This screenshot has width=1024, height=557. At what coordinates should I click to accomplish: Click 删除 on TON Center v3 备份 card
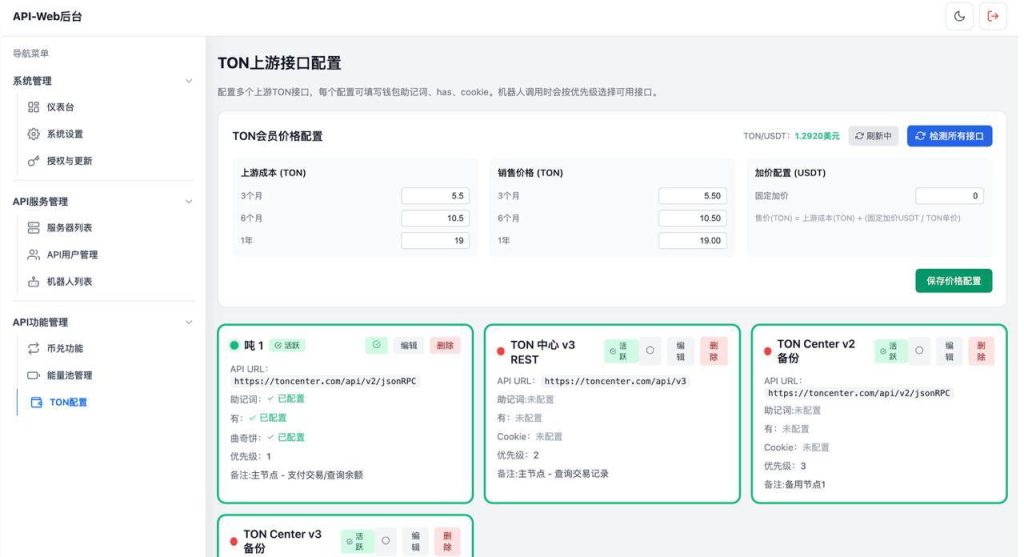point(447,541)
